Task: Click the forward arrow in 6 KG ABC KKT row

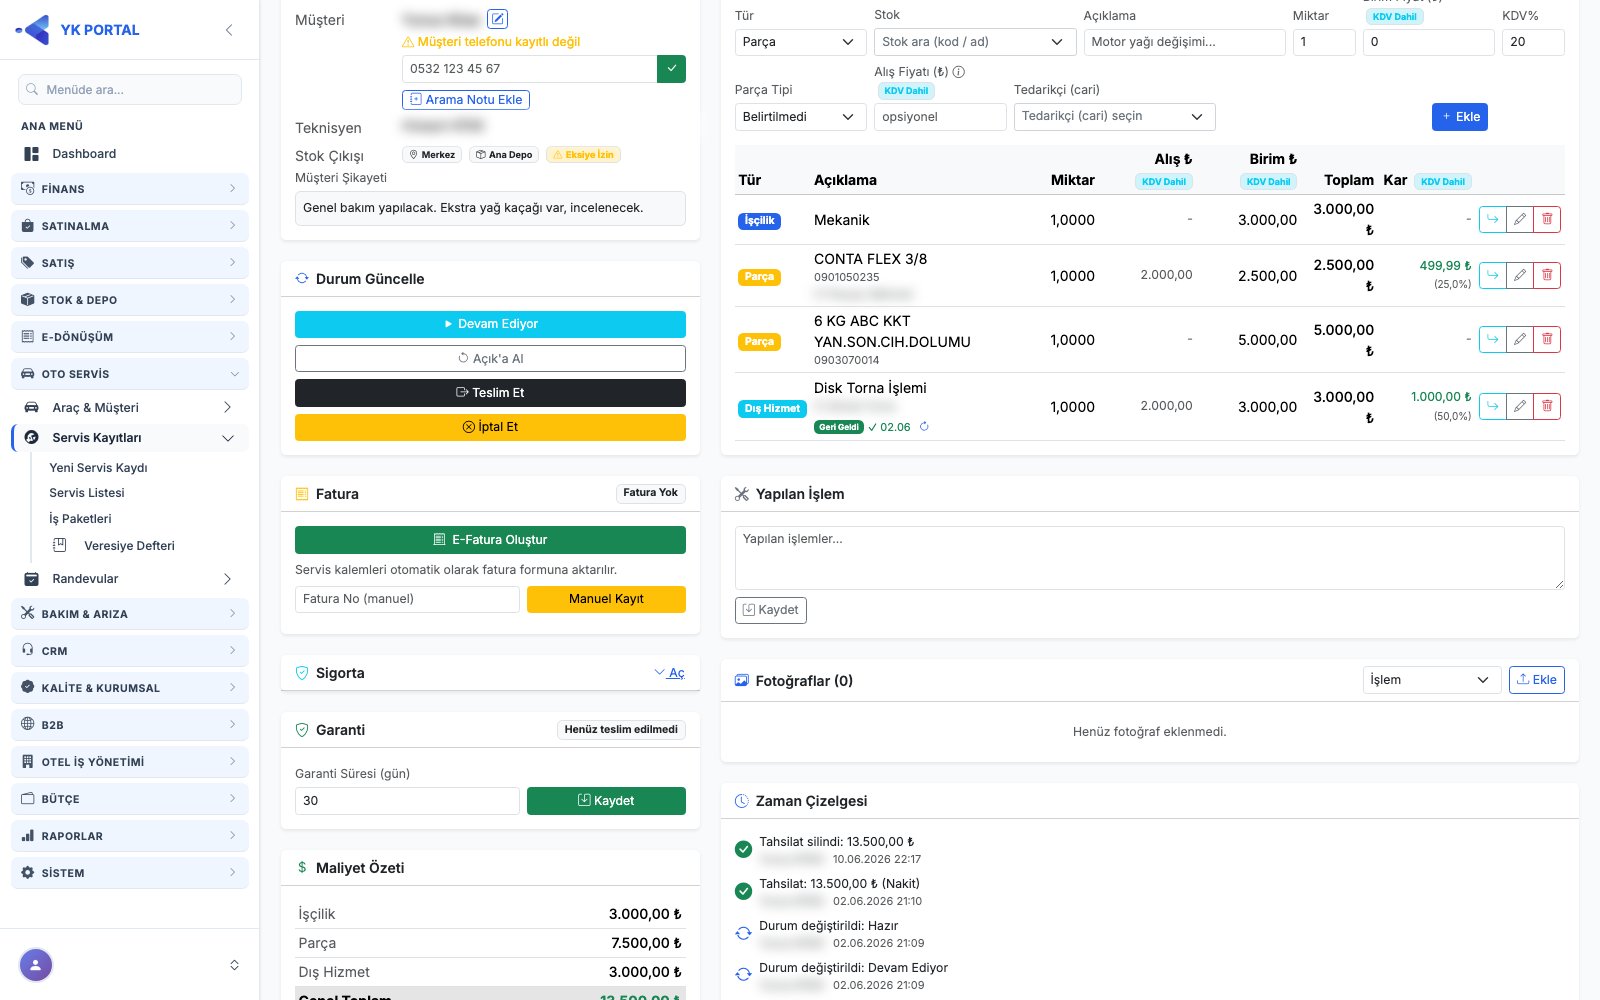Action: pyautogui.click(x=1492, y=340)
